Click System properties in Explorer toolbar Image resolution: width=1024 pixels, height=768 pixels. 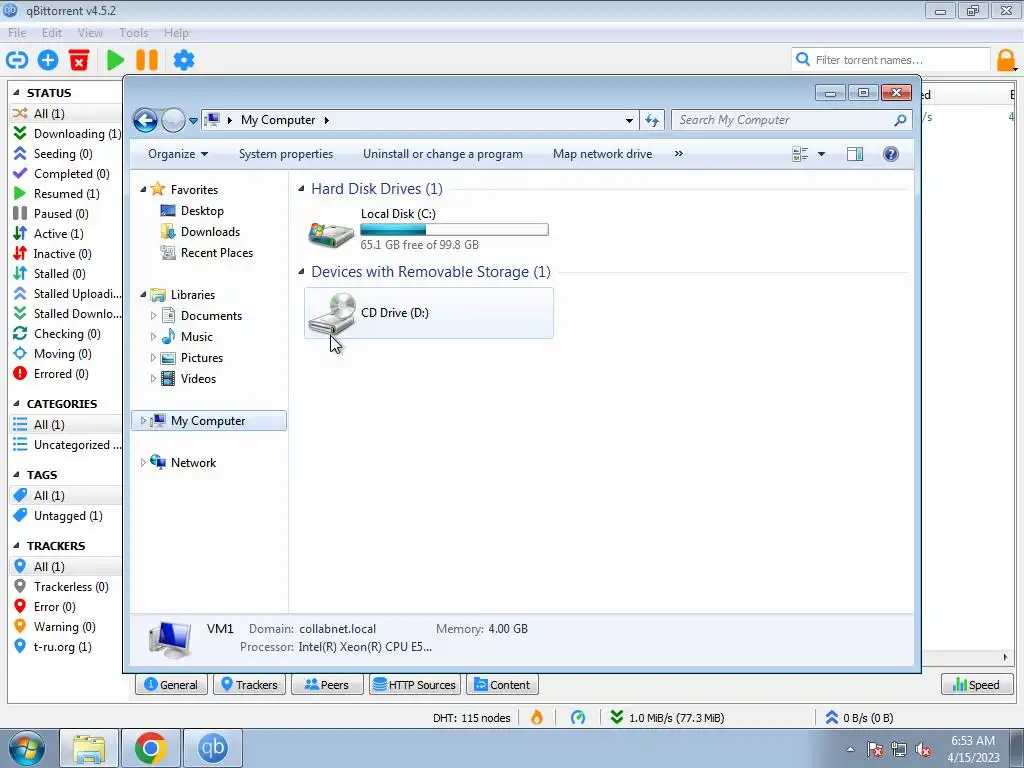[x=285, y=154]
